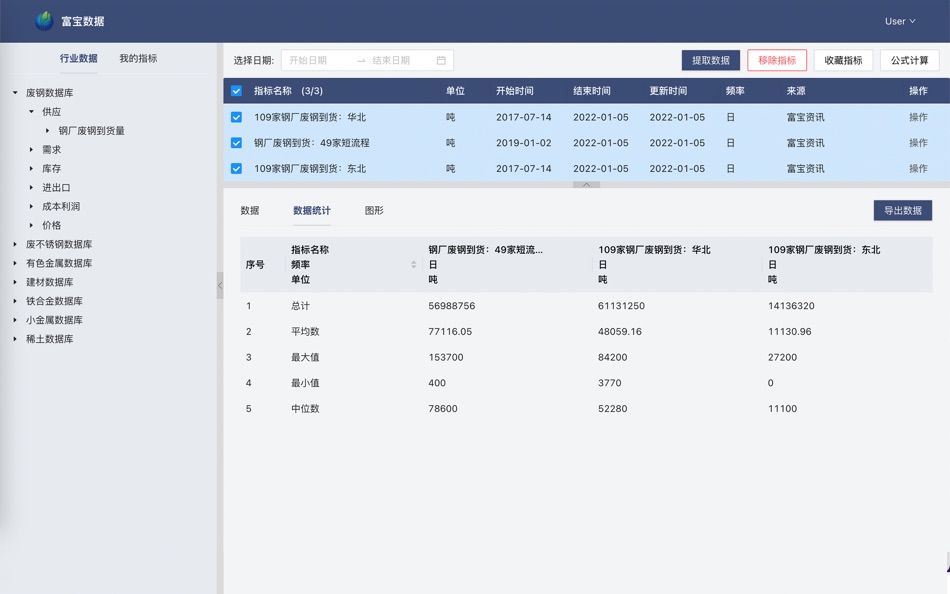The width and height of the screenshot is (950, 594).
Task: Click the 提取数据 button
Action: tap(711, 60)
